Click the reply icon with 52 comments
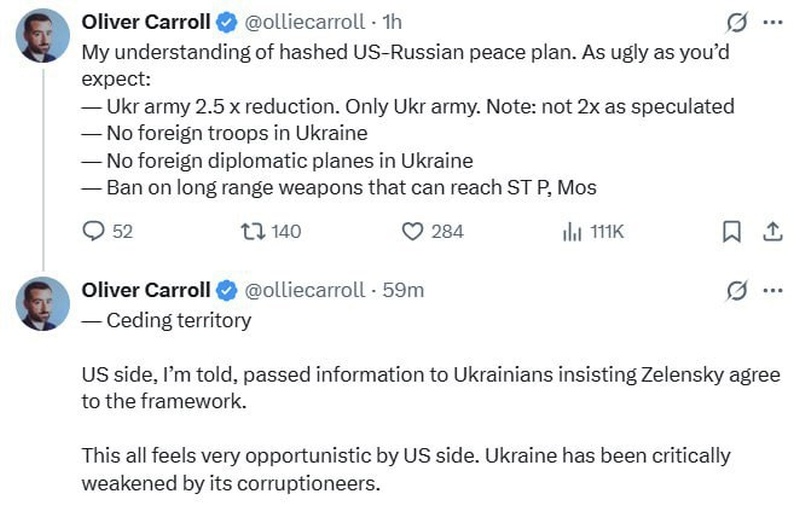 pos(93,231)
